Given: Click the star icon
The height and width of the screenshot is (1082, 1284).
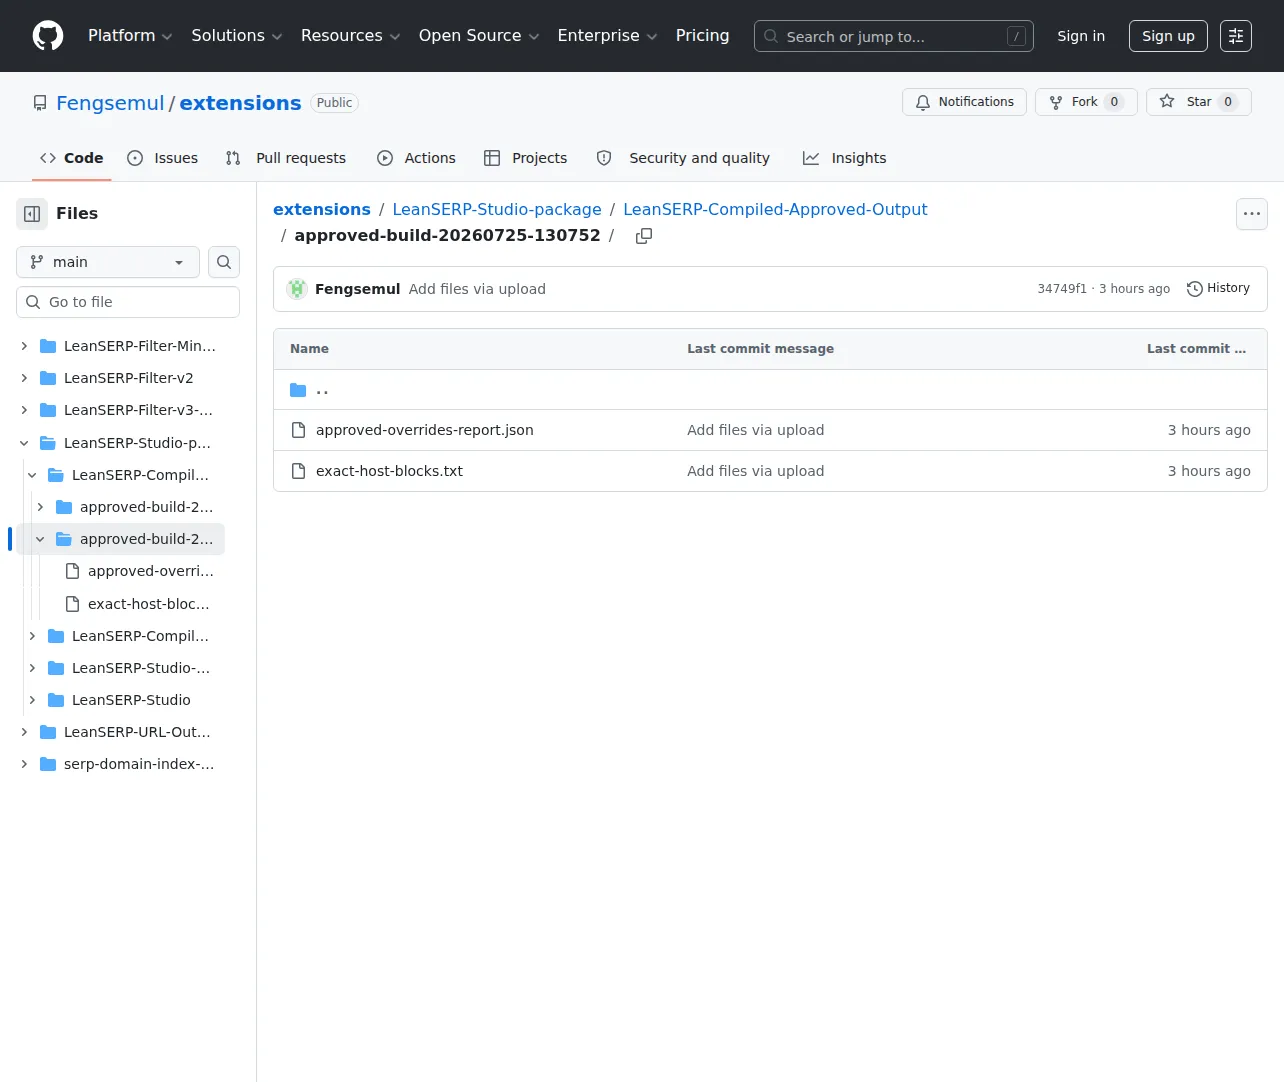Looking at the screenshot, I should (1167, 102).
